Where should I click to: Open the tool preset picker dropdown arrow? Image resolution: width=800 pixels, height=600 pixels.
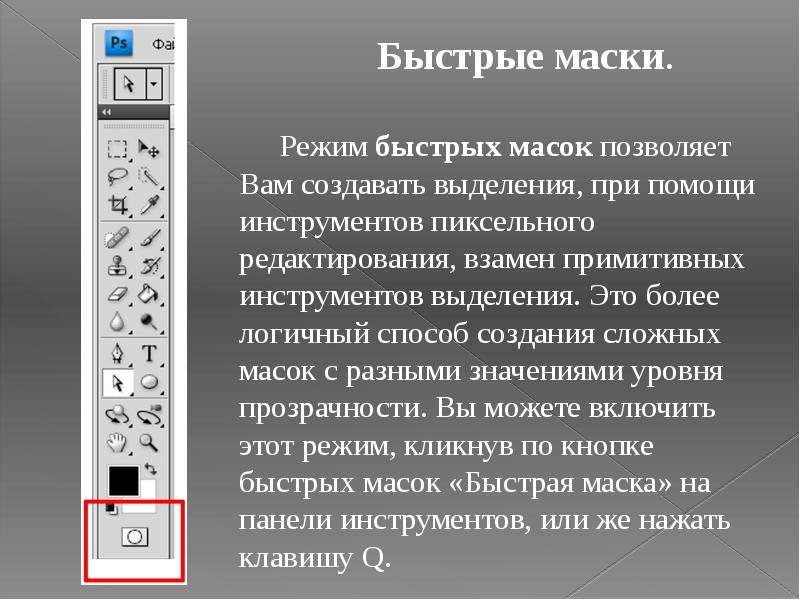click(154, 85)
